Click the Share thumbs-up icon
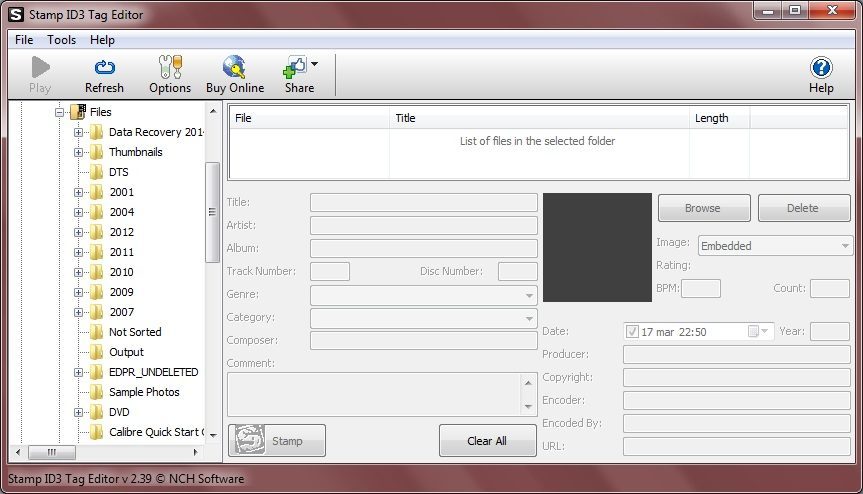This screenshot has height=494, width=863. [x=294, y=67]
